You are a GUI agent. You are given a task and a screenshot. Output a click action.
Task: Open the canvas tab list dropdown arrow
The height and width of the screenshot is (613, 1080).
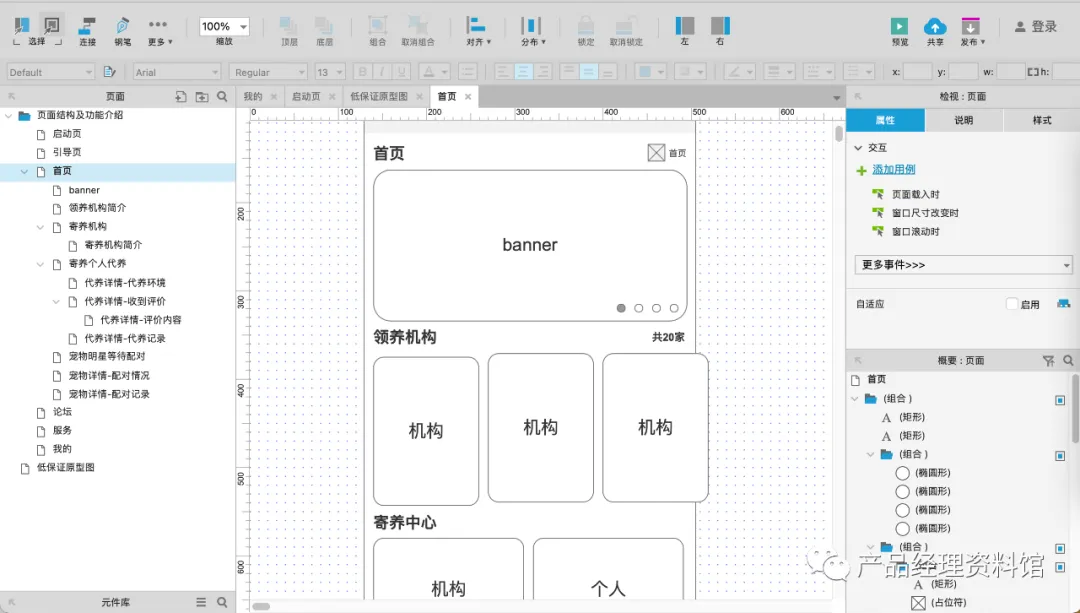[x=836, y=98]
